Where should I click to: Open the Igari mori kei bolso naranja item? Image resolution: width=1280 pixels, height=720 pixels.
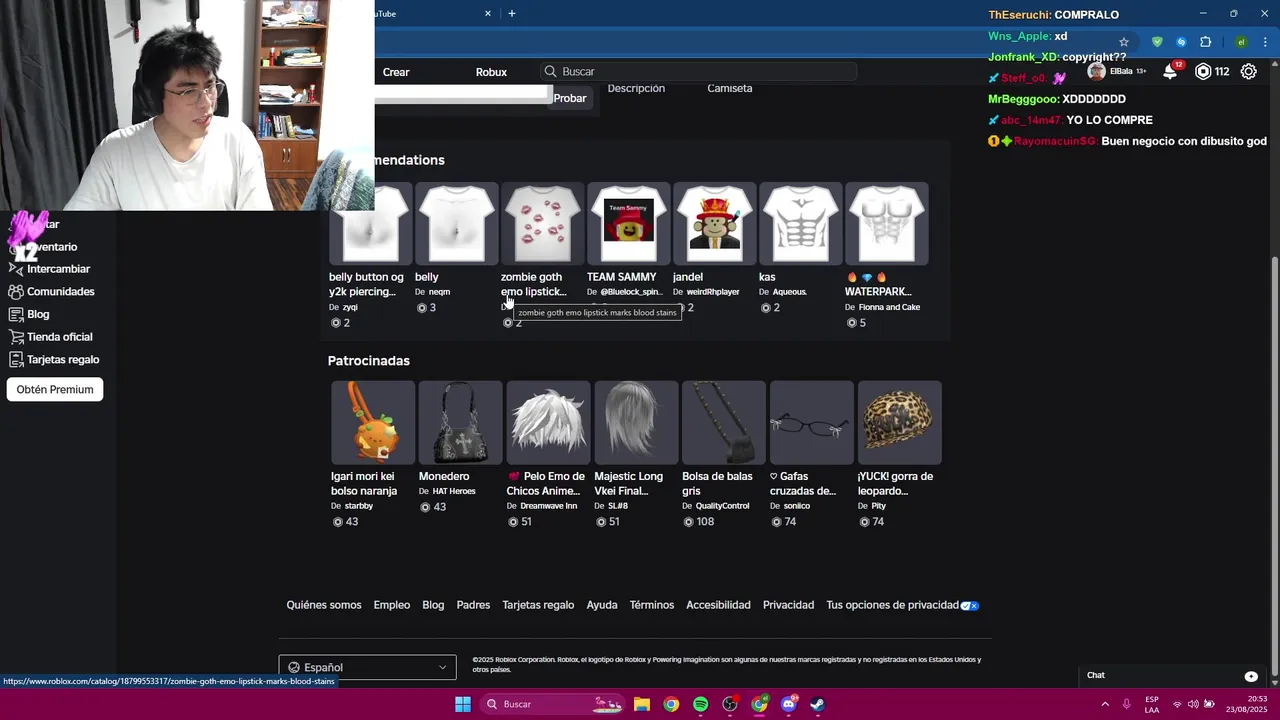coord(372,422)
